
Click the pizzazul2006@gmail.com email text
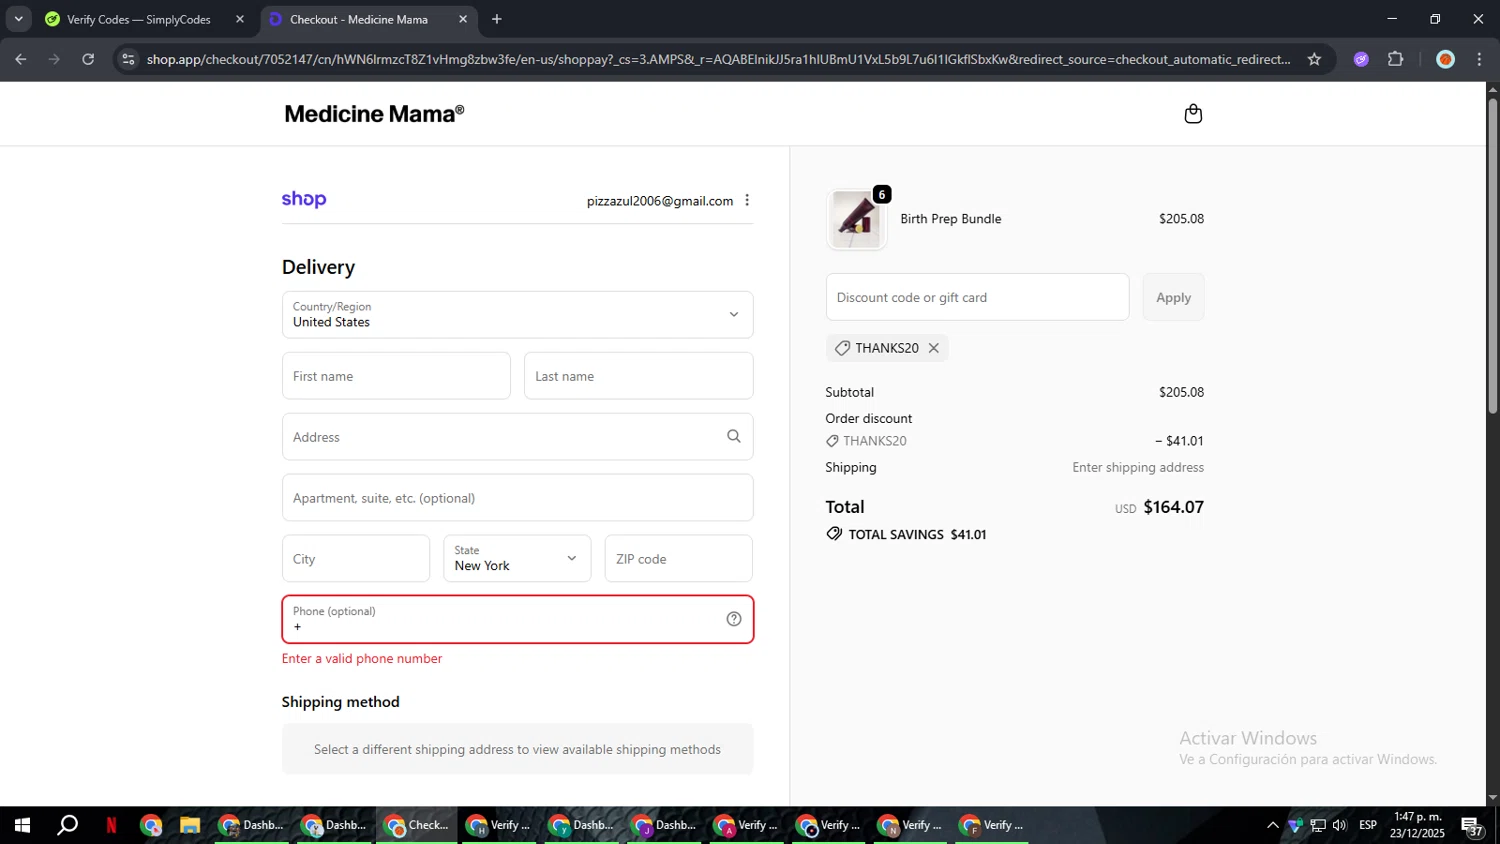(x=660, y=201)
